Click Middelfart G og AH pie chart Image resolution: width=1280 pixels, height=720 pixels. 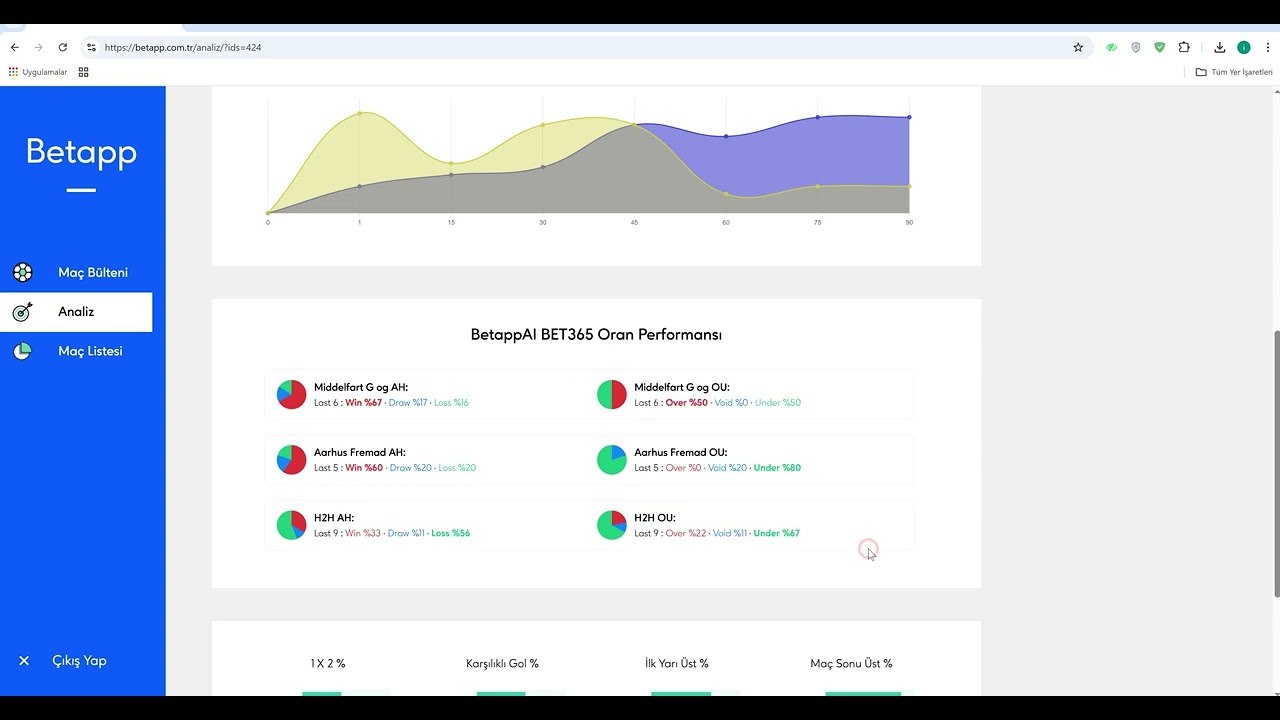click(x=291, y=394)
